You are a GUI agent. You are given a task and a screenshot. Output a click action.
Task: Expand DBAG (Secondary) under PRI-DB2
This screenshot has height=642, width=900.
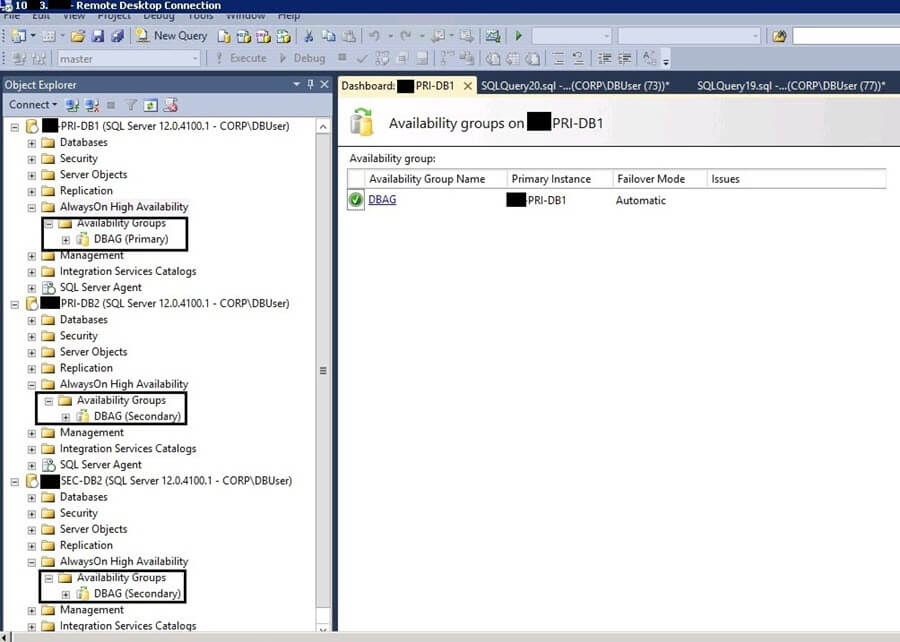(x=65, y=417)
